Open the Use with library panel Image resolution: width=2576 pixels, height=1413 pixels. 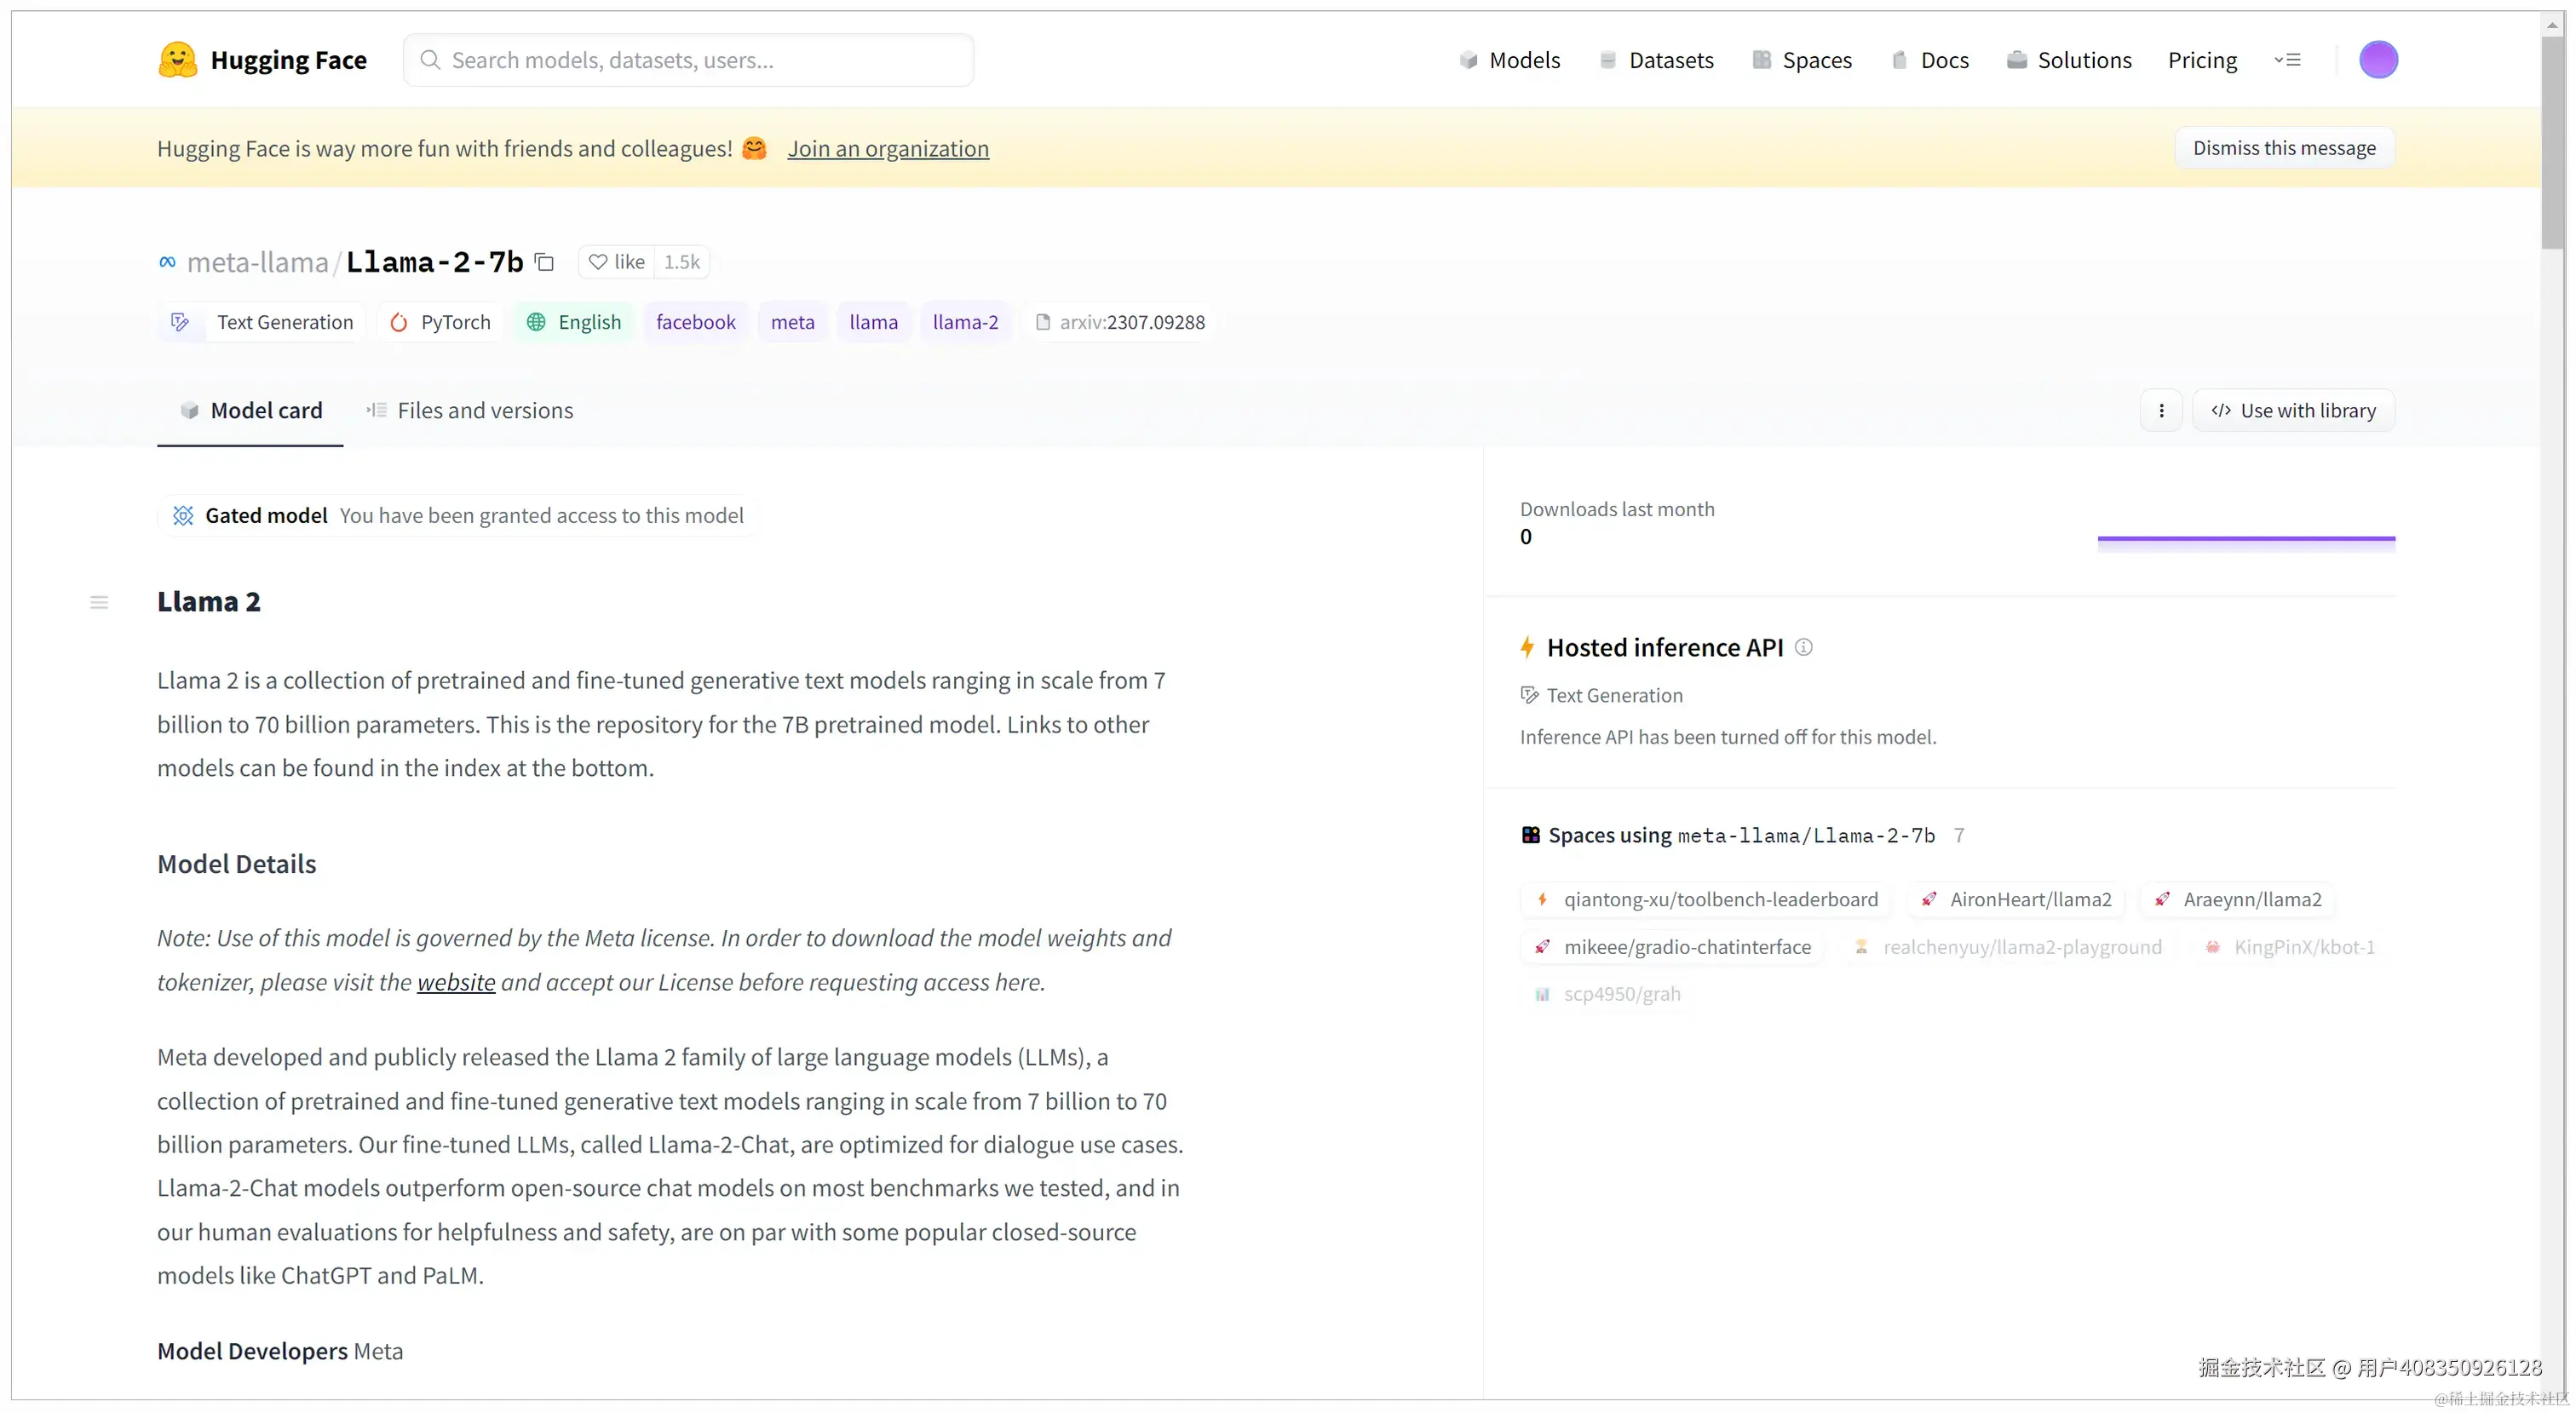coord(2293,411)
